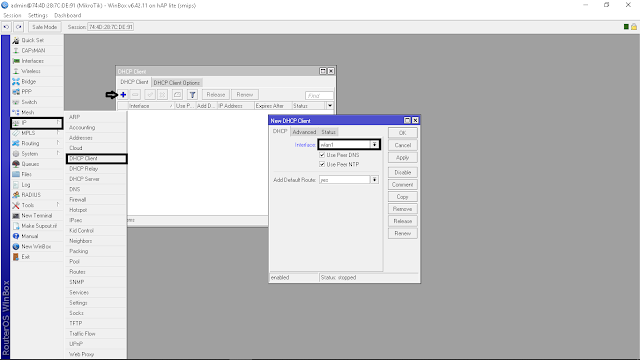
Task: Expand the MPLS submenu
Action: tap(37, 133)
